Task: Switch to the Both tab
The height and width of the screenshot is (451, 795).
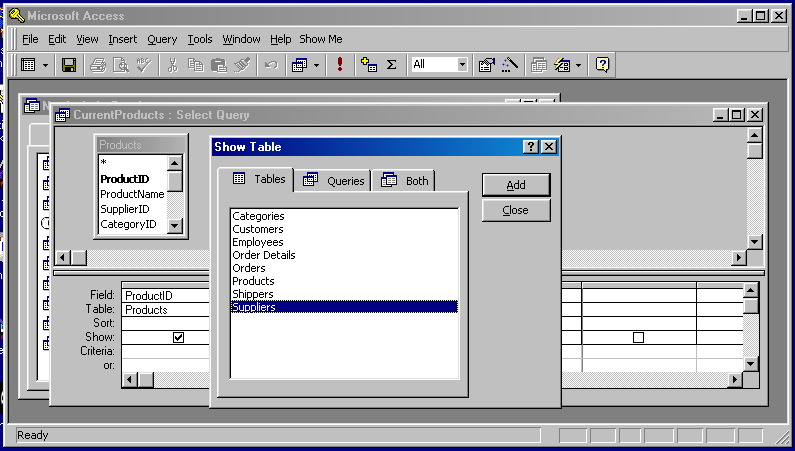Action: point(406,181)
